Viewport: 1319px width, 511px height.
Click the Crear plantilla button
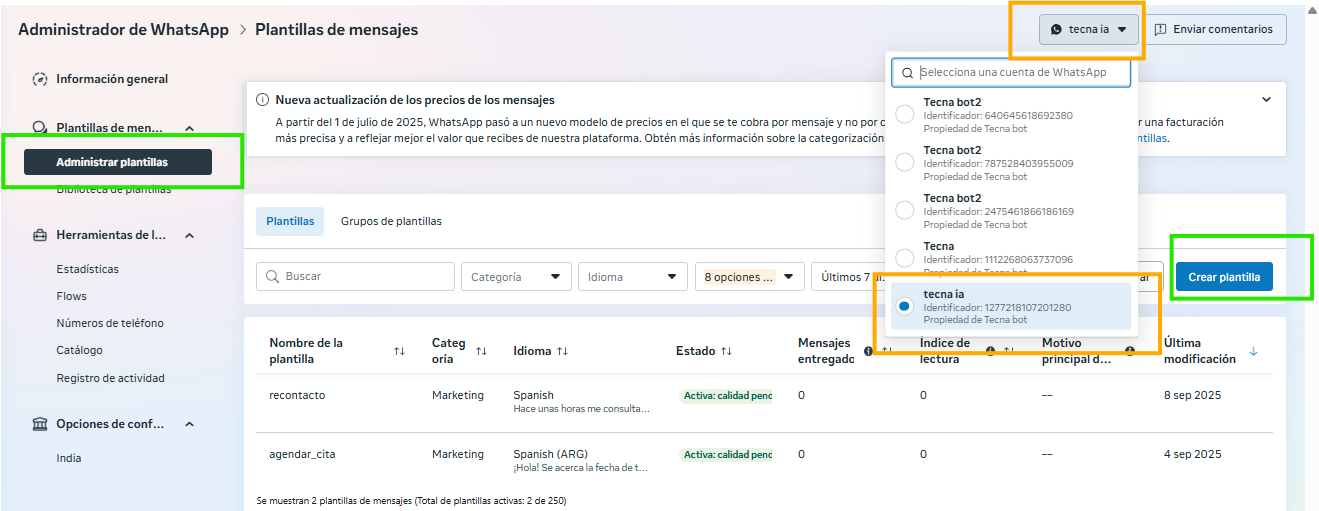(1224, 277)
